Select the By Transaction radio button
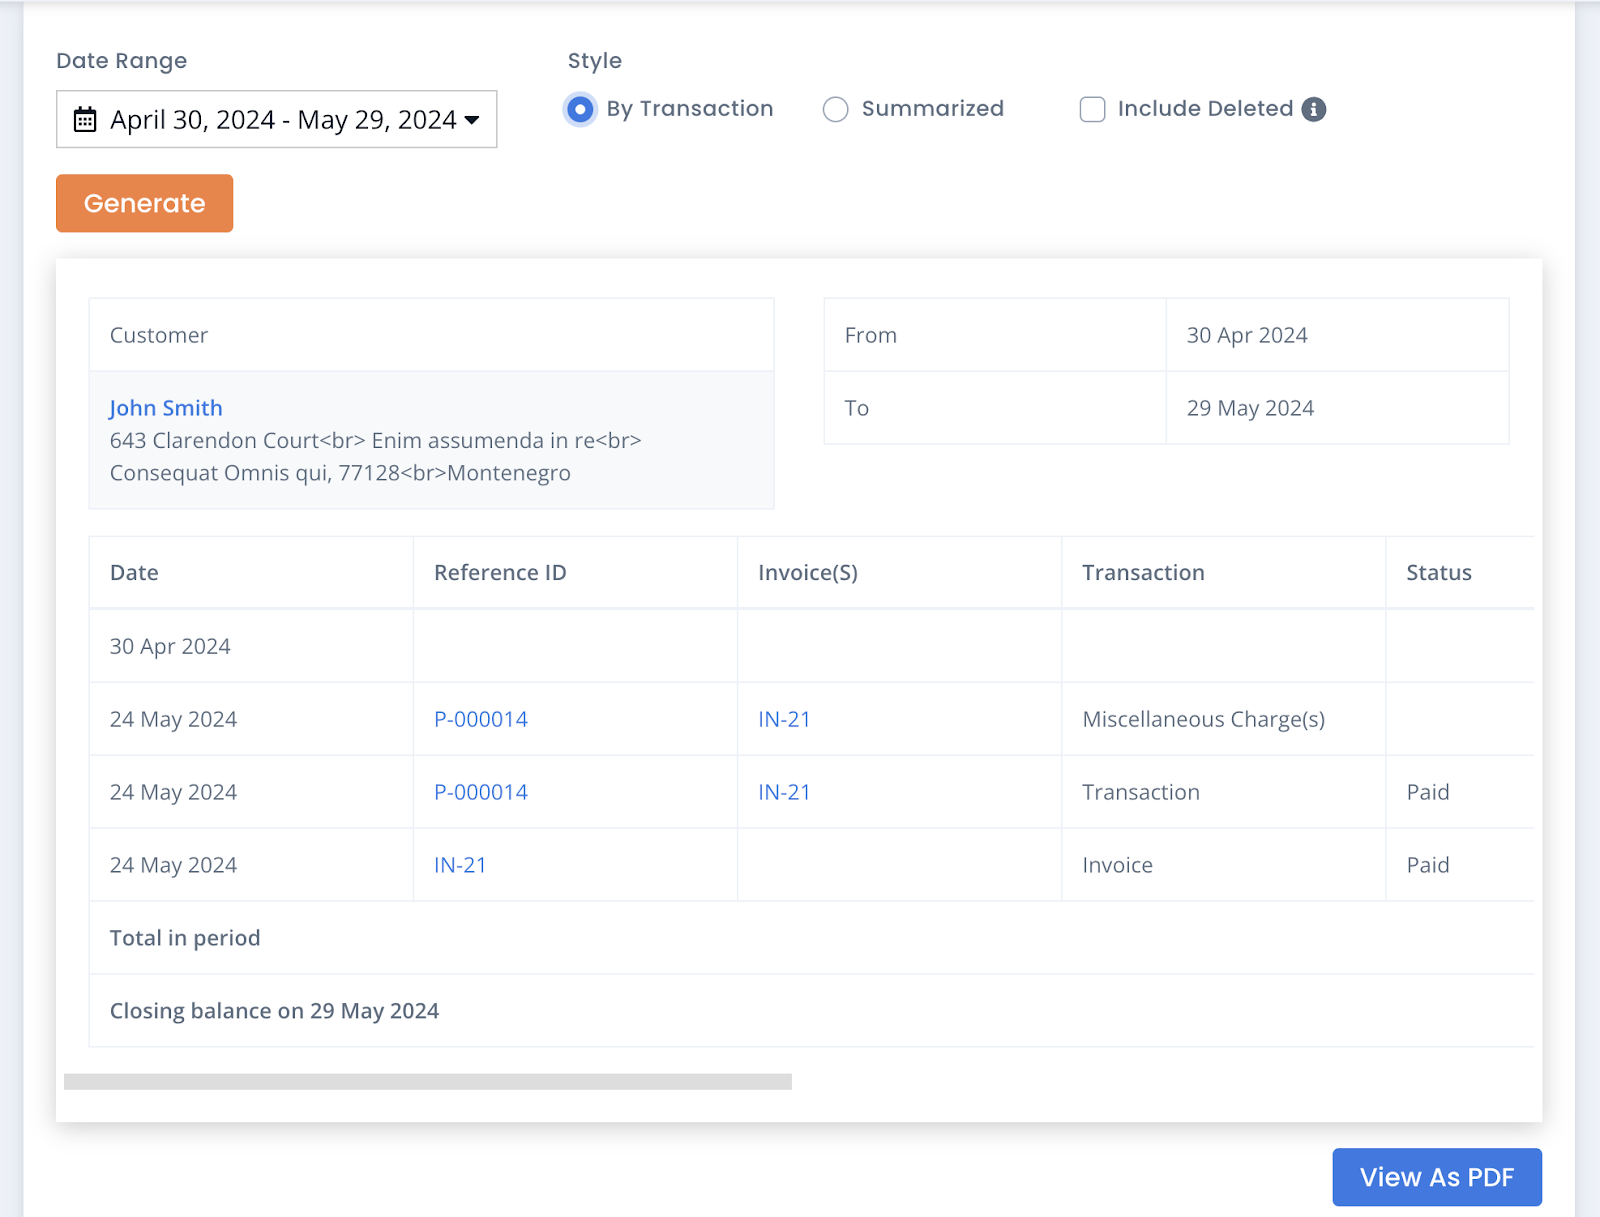Screen dimensions: 1600x1217 coord(579,109)
